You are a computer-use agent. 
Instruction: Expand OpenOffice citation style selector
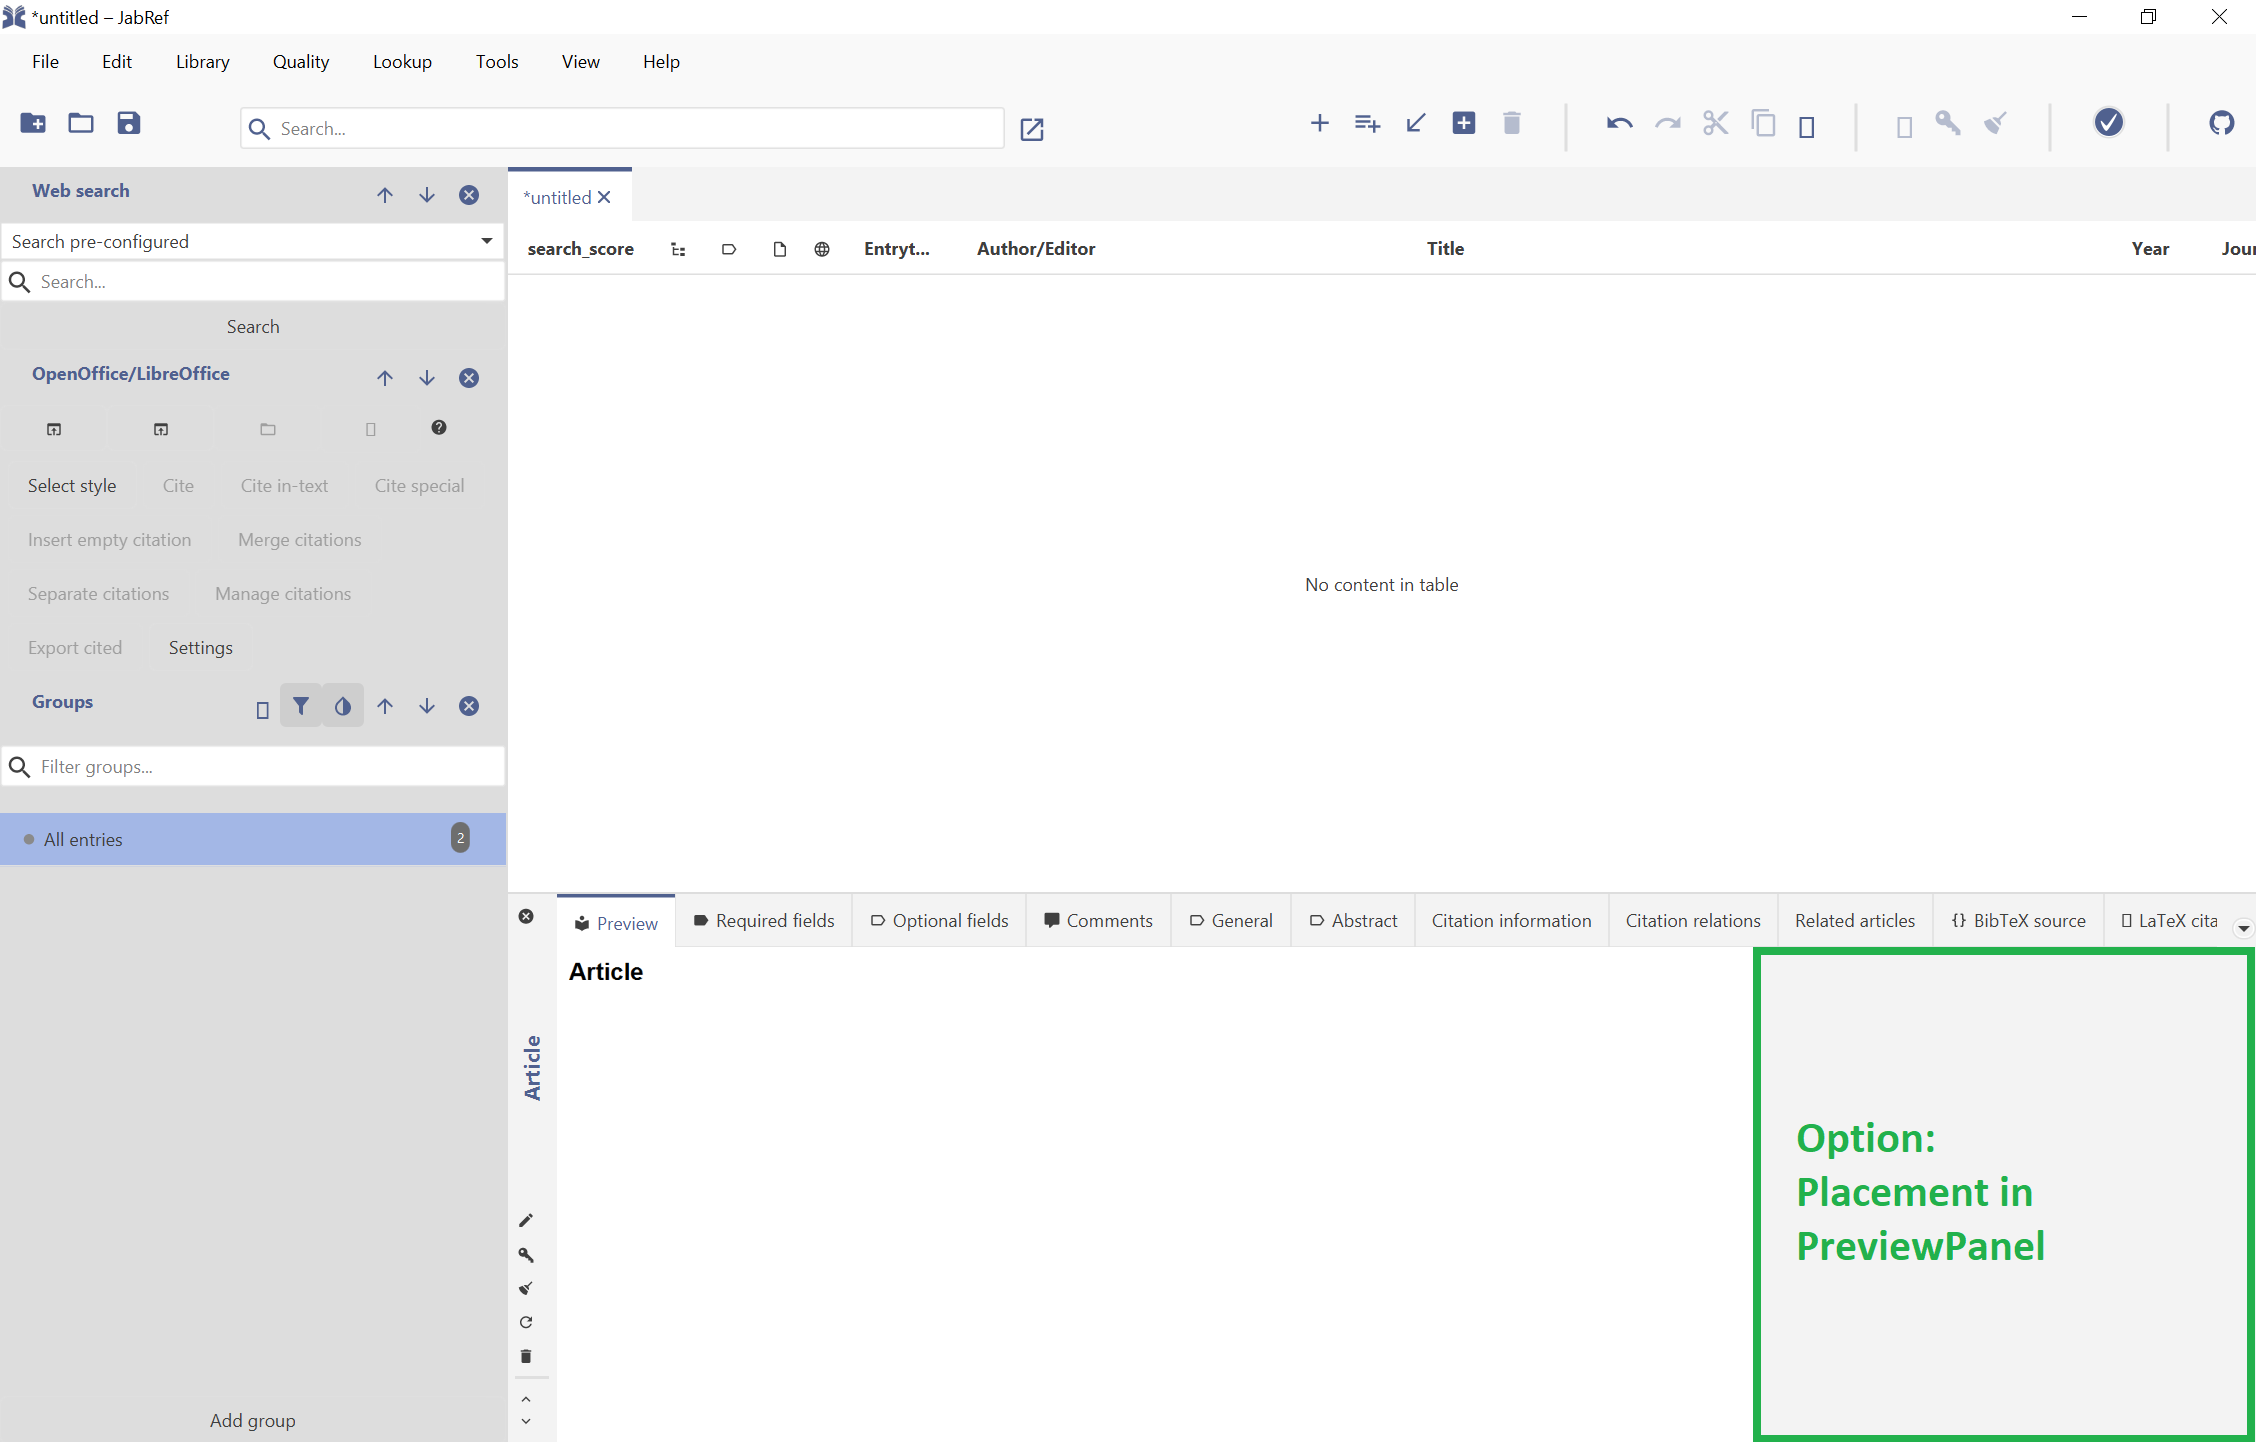(x=74, y=483)
